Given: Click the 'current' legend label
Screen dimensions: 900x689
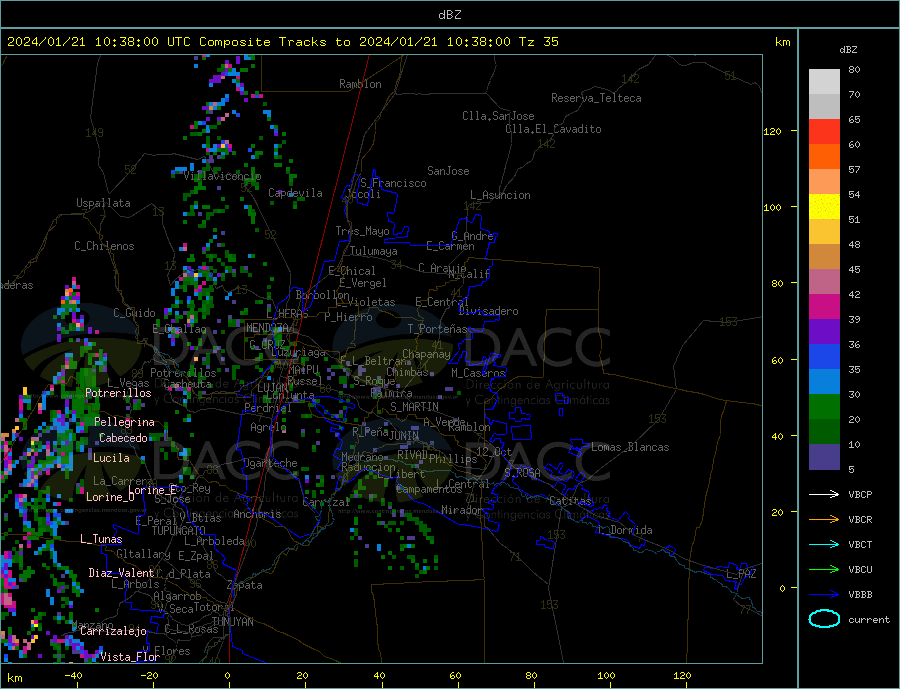Looking at the screenshot, I should pyautogui.click(x=869, y=620).
